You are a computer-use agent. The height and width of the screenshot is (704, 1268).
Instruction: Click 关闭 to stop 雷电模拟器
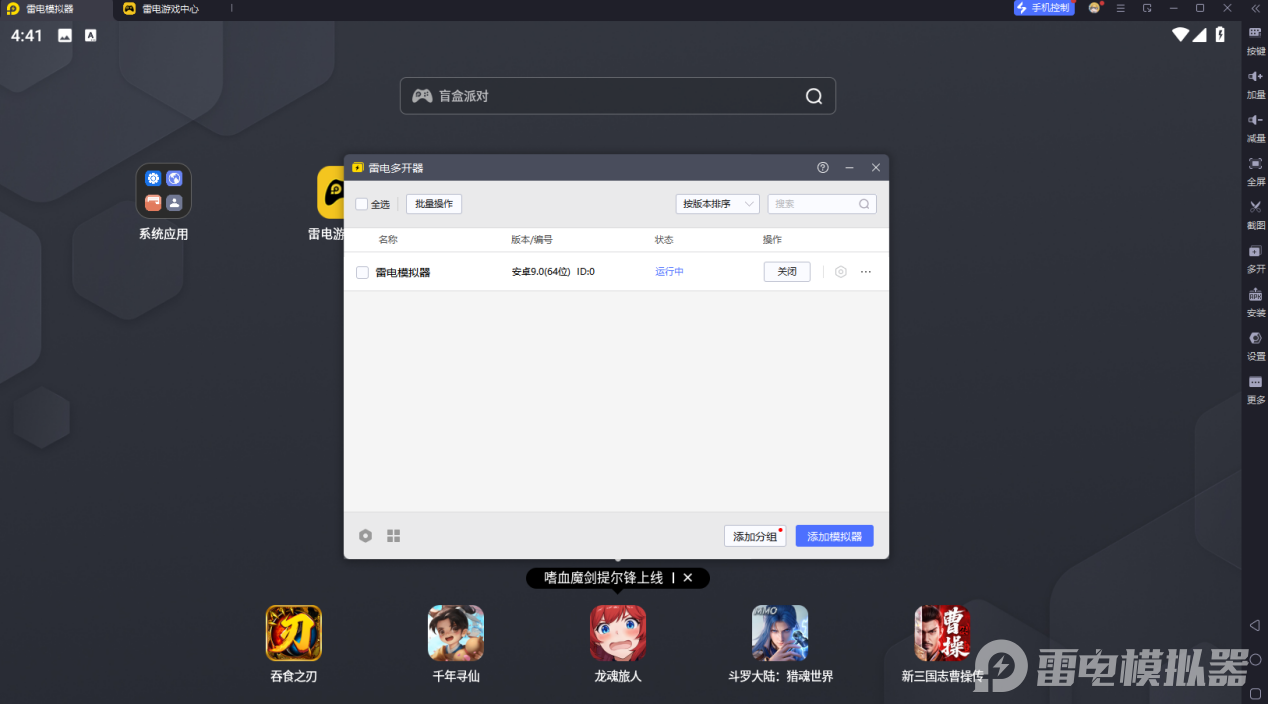click(x=787, y=271)
